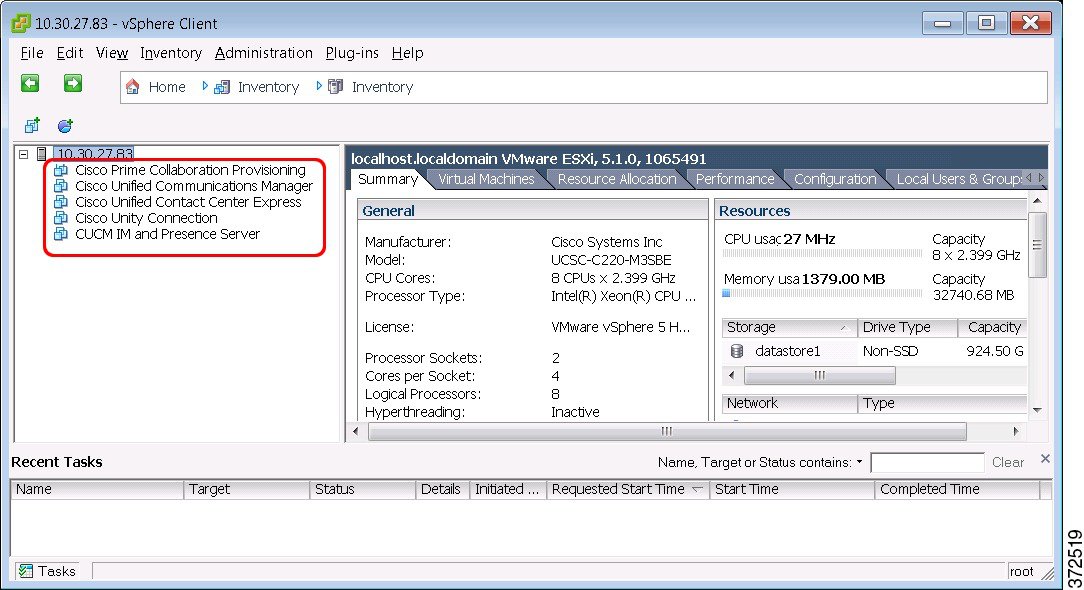The image size is (1084, 590).
Task: Switch to the Resource Allocation tab
Action: click(x=617, y=179)
